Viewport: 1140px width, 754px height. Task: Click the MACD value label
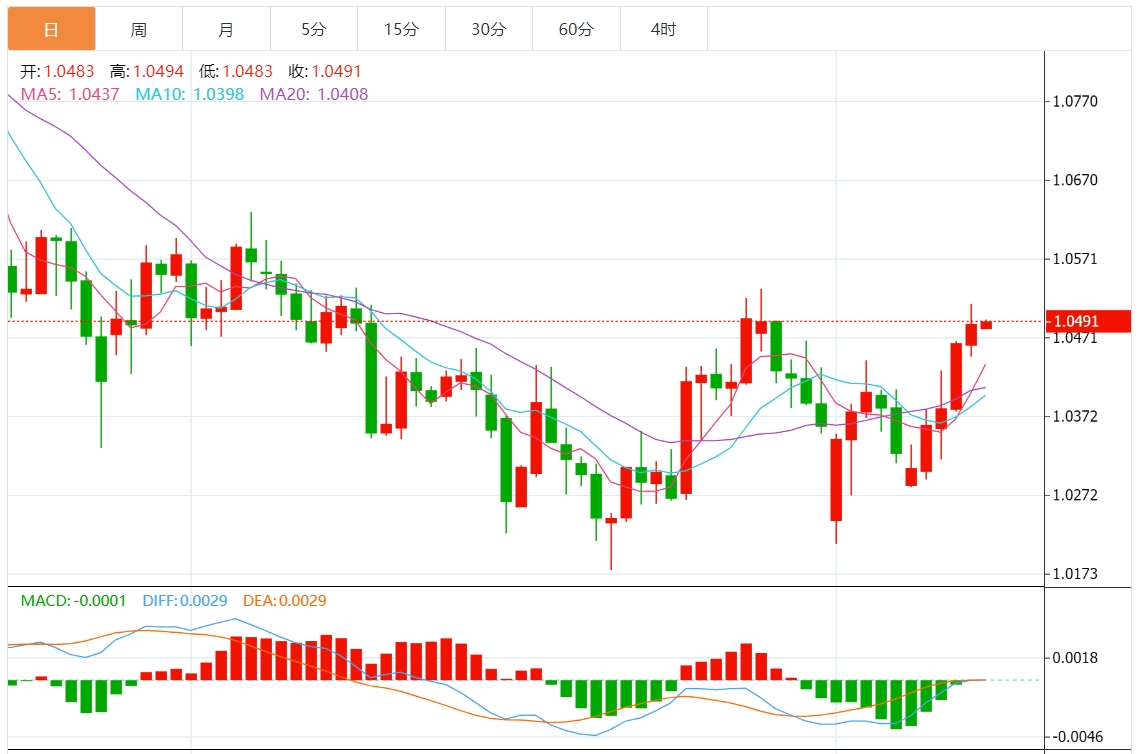[x=73, y=601]
